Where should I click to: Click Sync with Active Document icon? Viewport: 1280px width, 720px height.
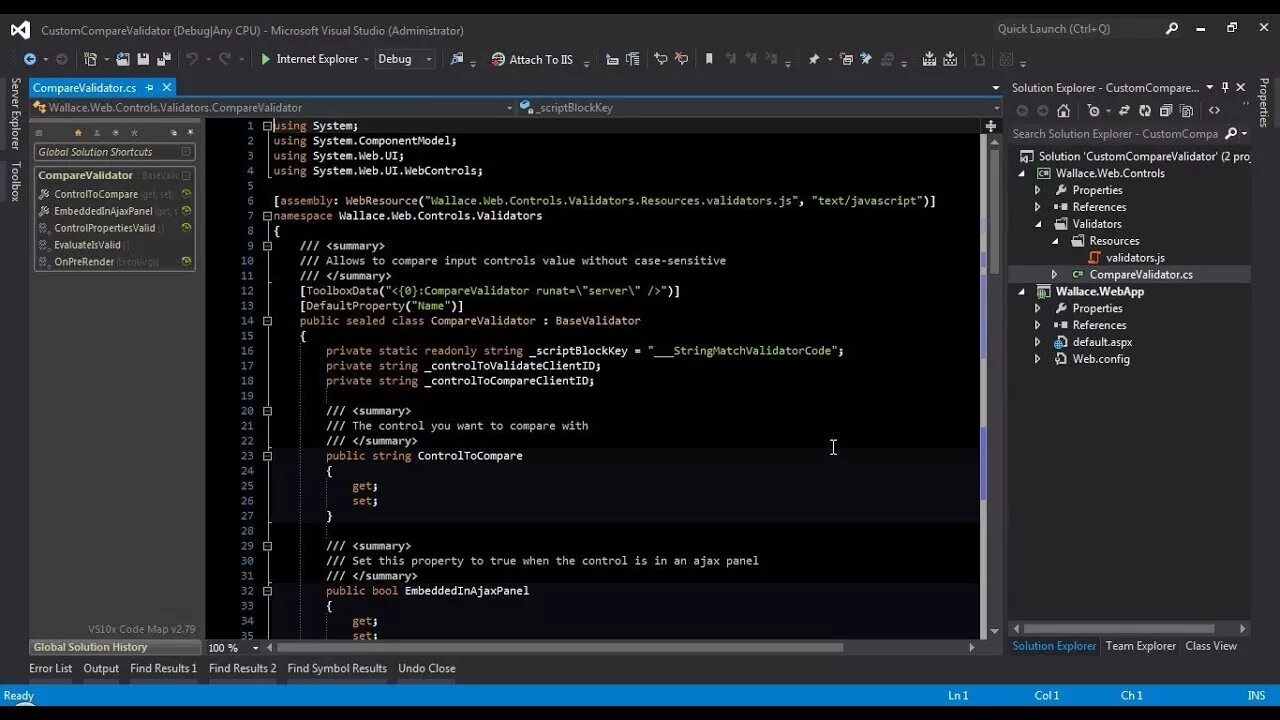coord(1124,111)
